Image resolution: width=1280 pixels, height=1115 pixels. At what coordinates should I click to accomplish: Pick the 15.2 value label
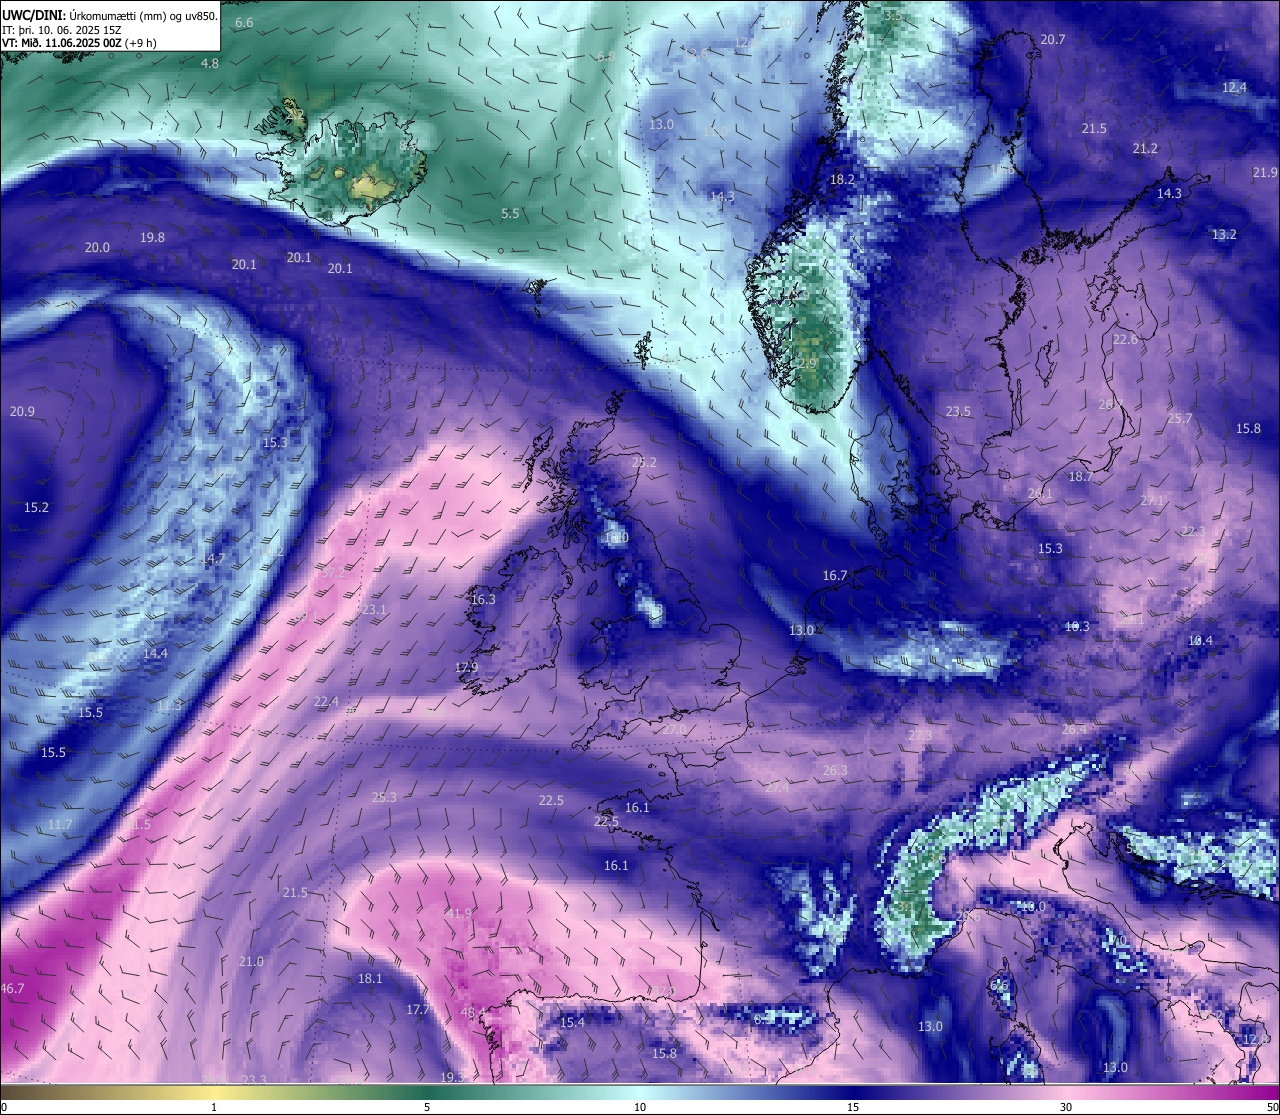(x=36, y=507)
